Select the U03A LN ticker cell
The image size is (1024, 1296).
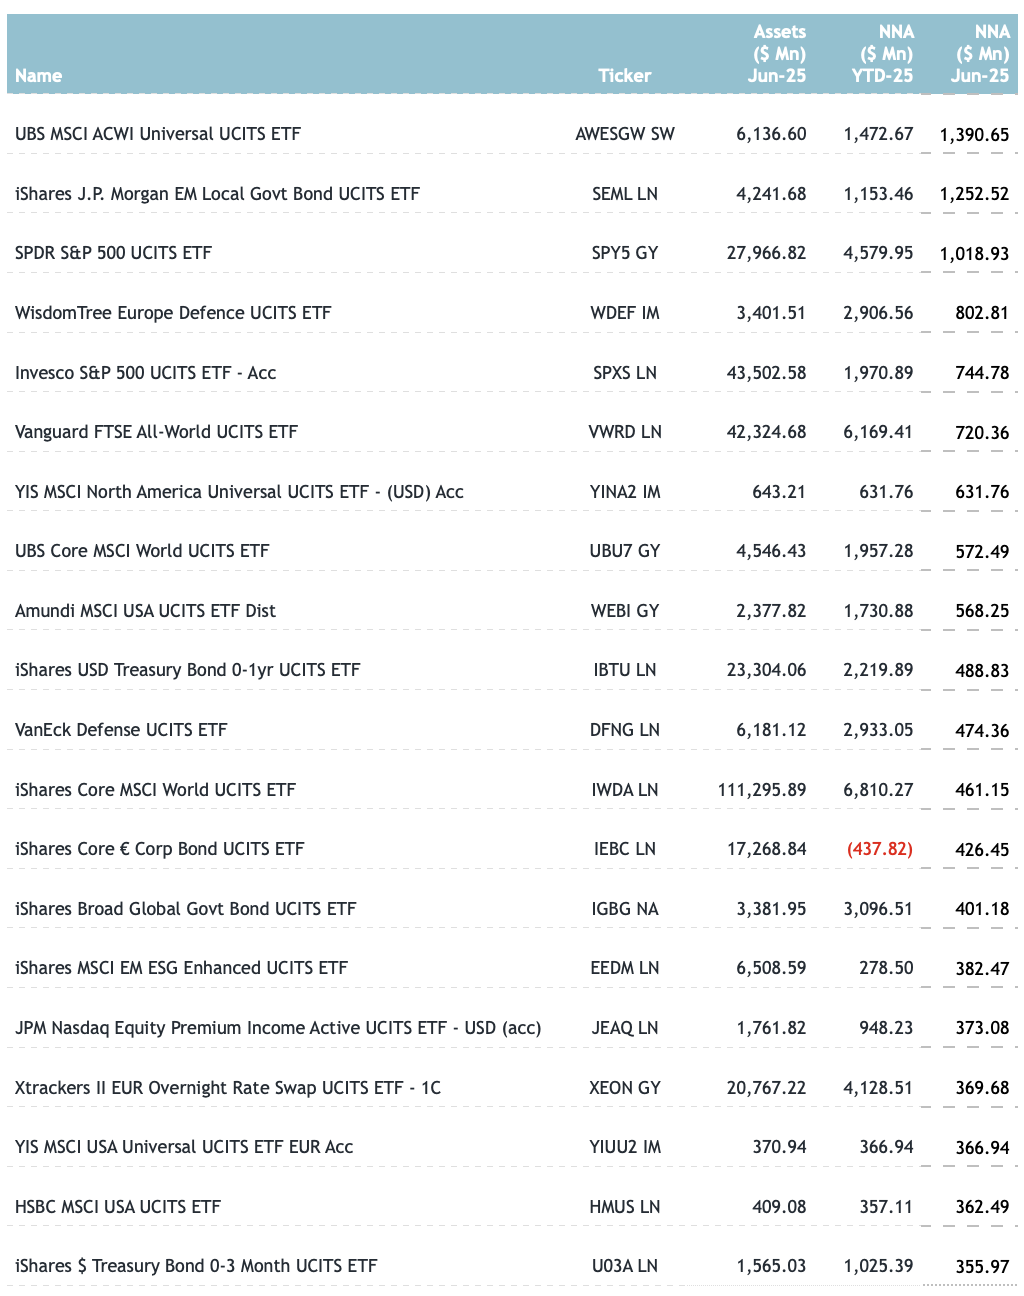click(x=625, y=1266)
